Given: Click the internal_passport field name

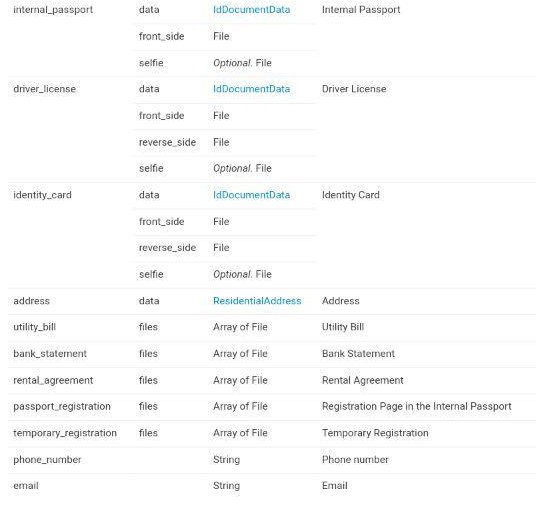Looking at the screenshot, I should tap(53, 10).
